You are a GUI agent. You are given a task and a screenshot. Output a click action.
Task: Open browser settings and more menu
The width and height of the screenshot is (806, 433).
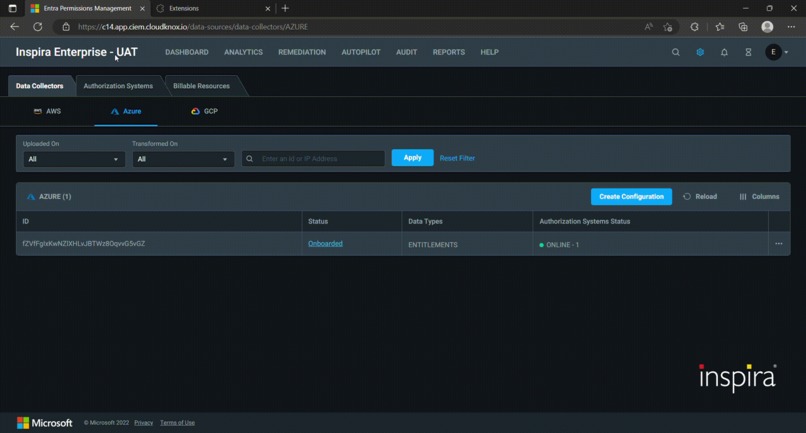791,27
